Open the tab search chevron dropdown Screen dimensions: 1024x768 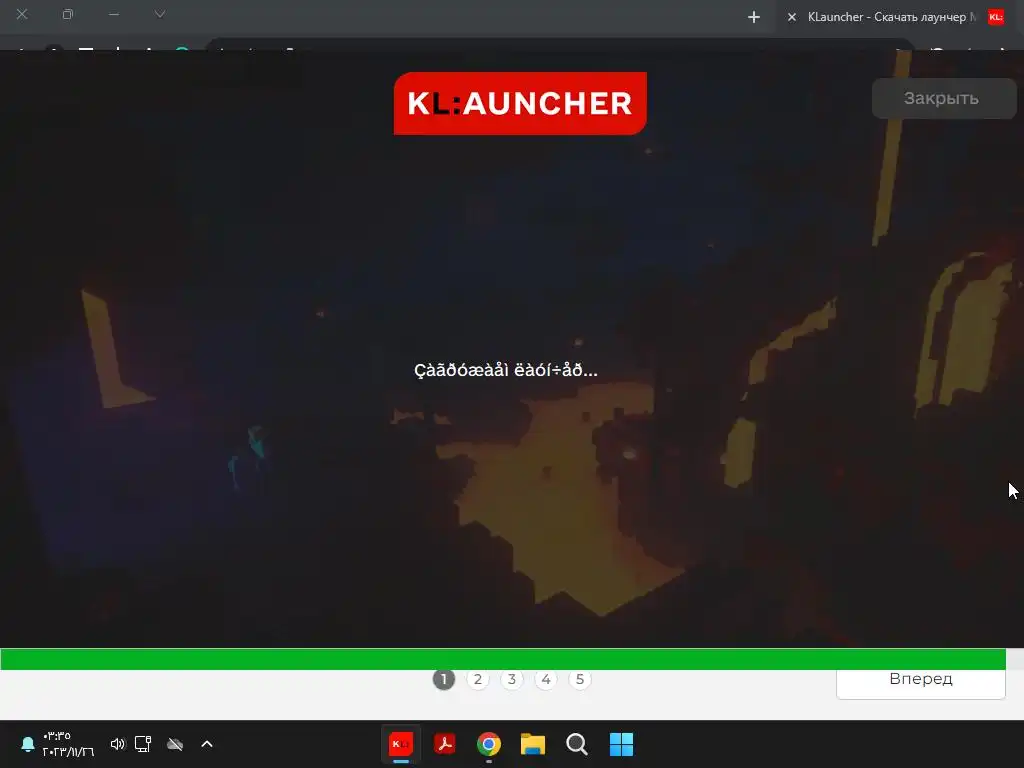click(x=160, y=14)
